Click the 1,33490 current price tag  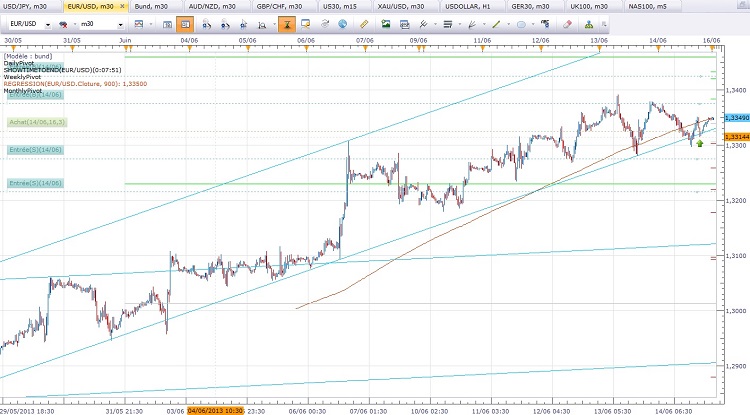click(737, 118)
